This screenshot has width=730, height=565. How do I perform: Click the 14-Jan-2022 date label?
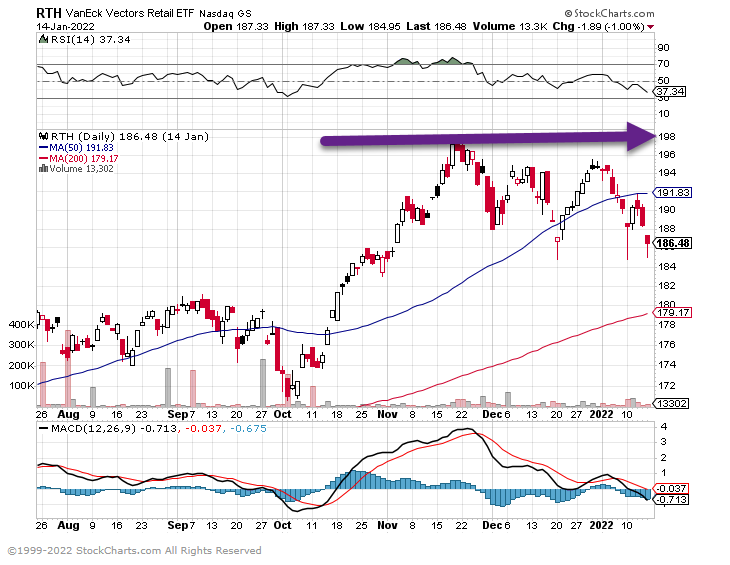65,27
